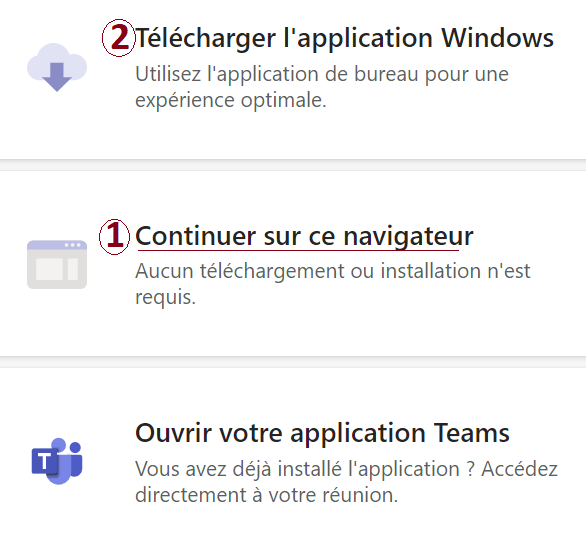Click the word "requis."

coord(166,298)
